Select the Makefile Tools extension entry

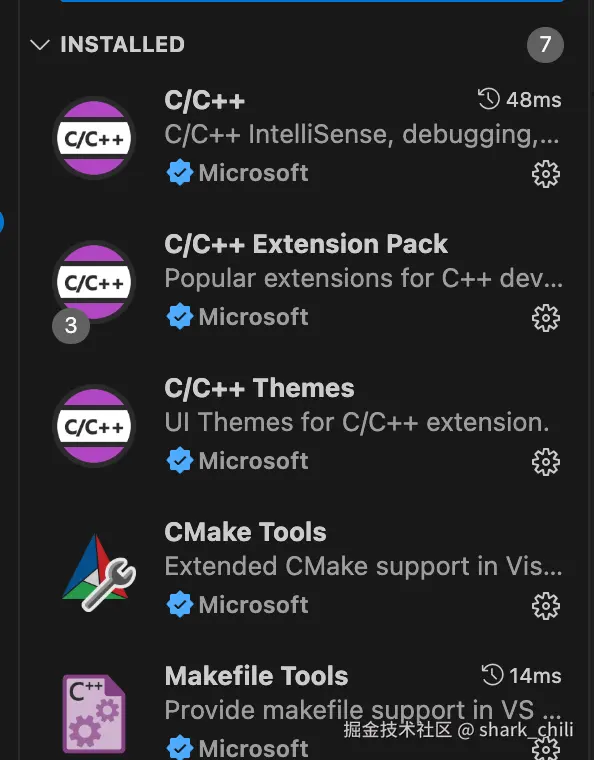(x=310, y=710)
